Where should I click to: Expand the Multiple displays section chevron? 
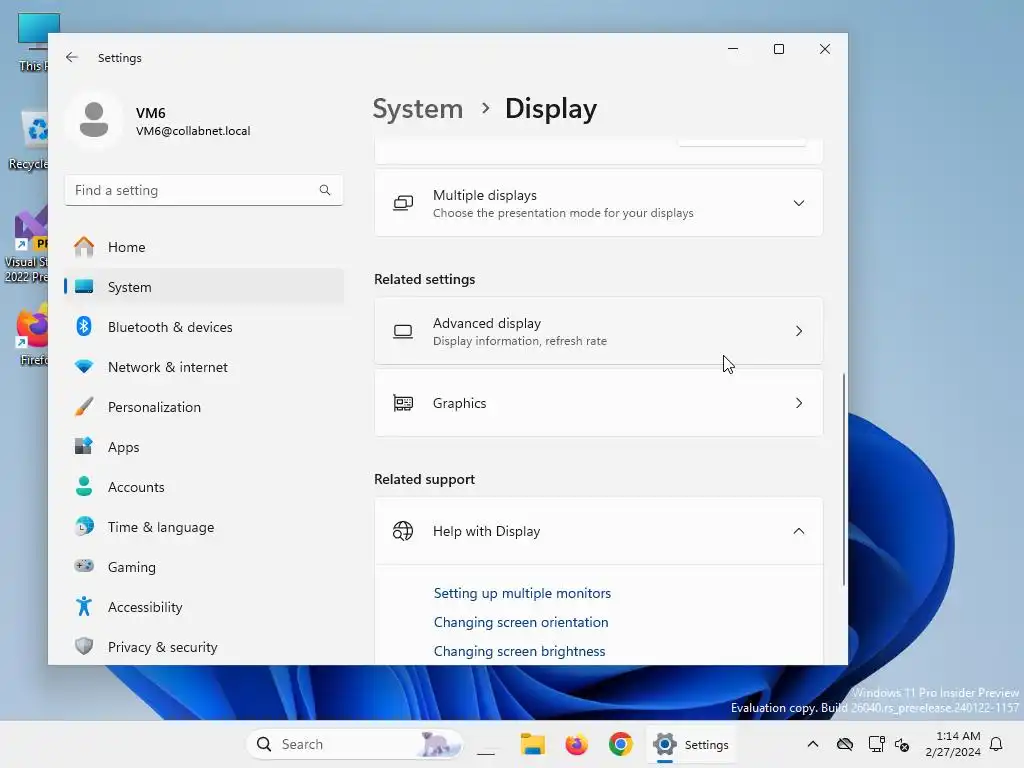[799, 203]
